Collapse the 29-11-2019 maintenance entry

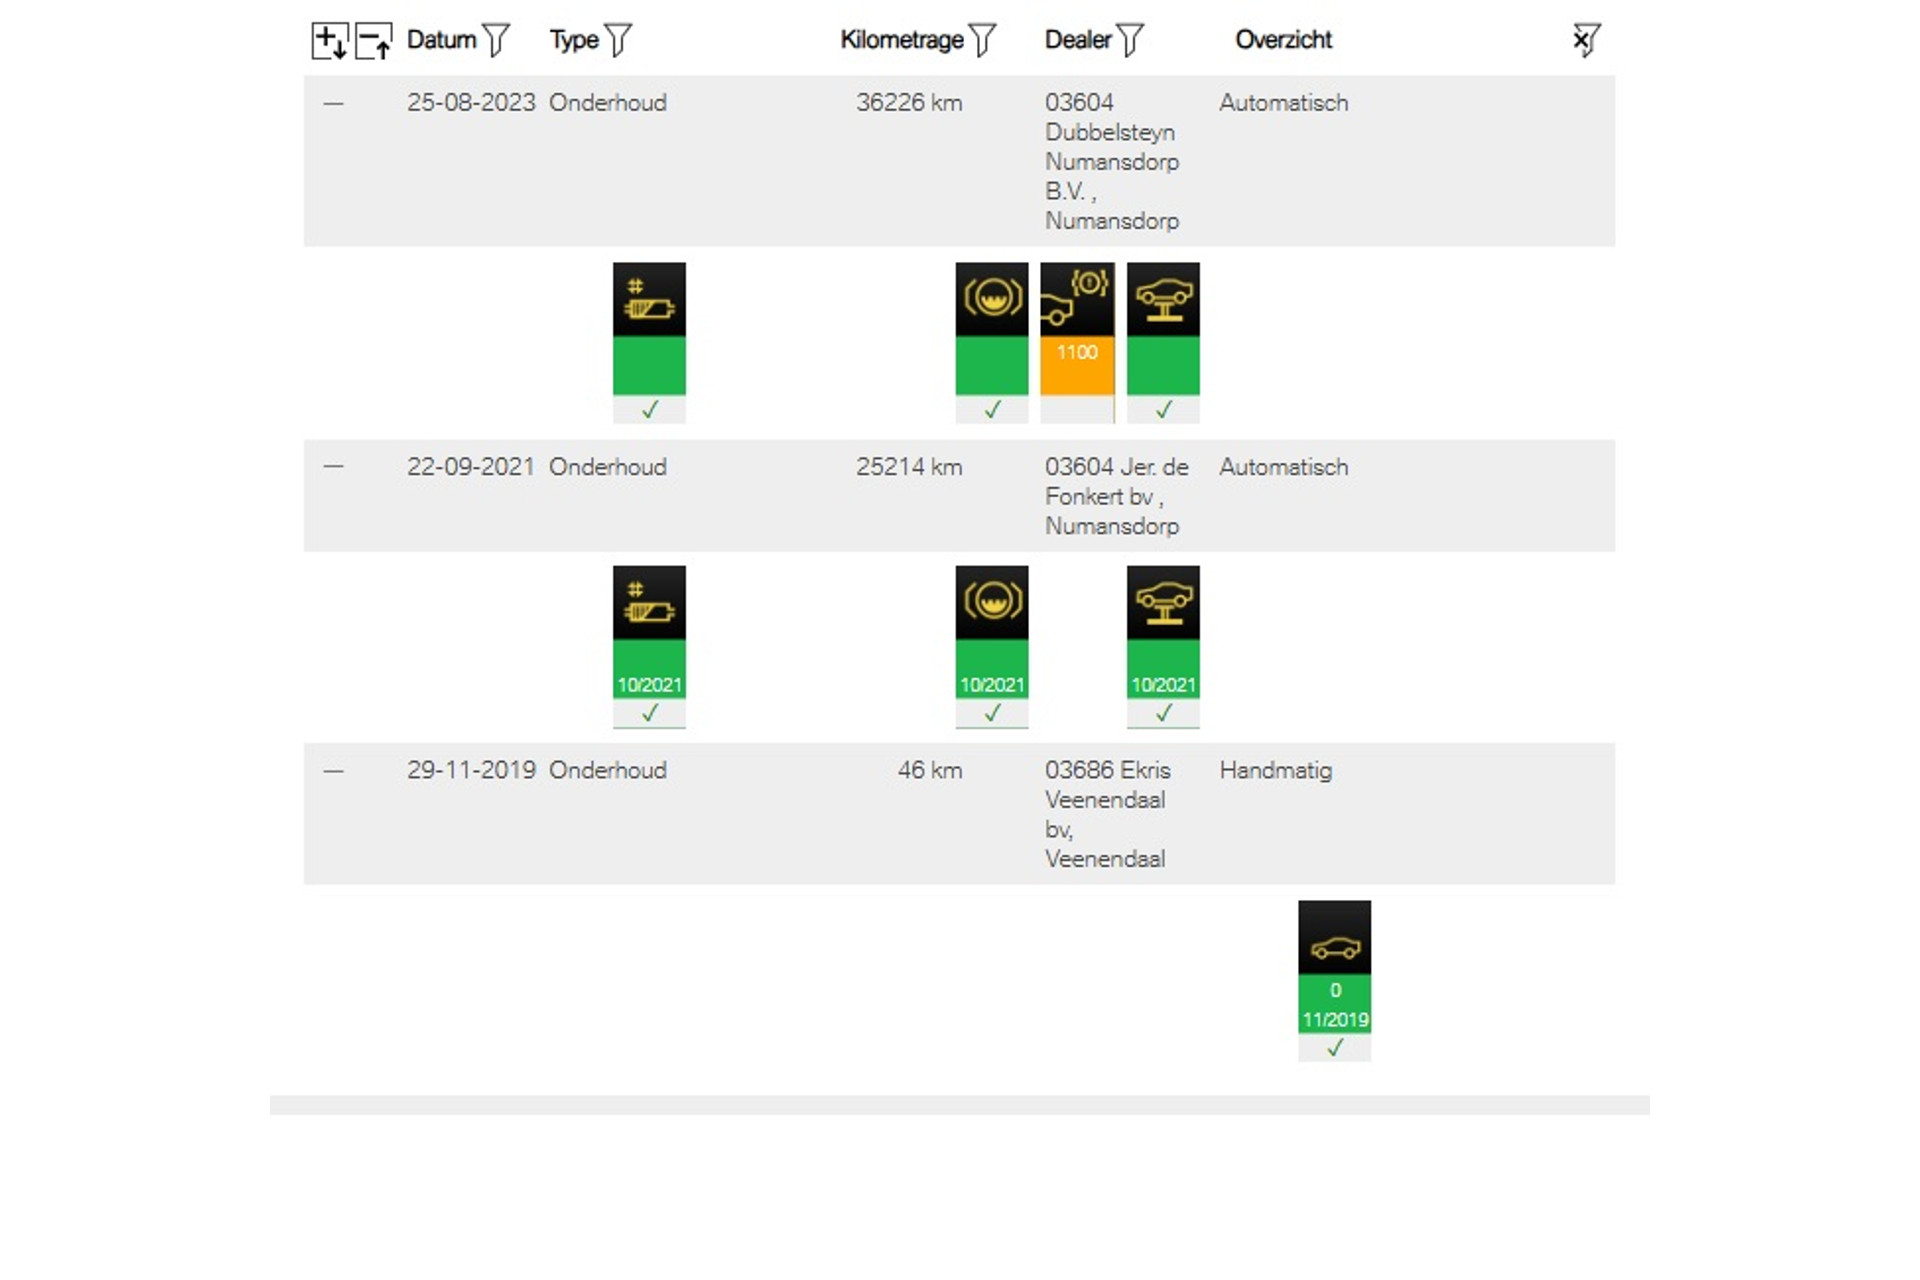333,771
